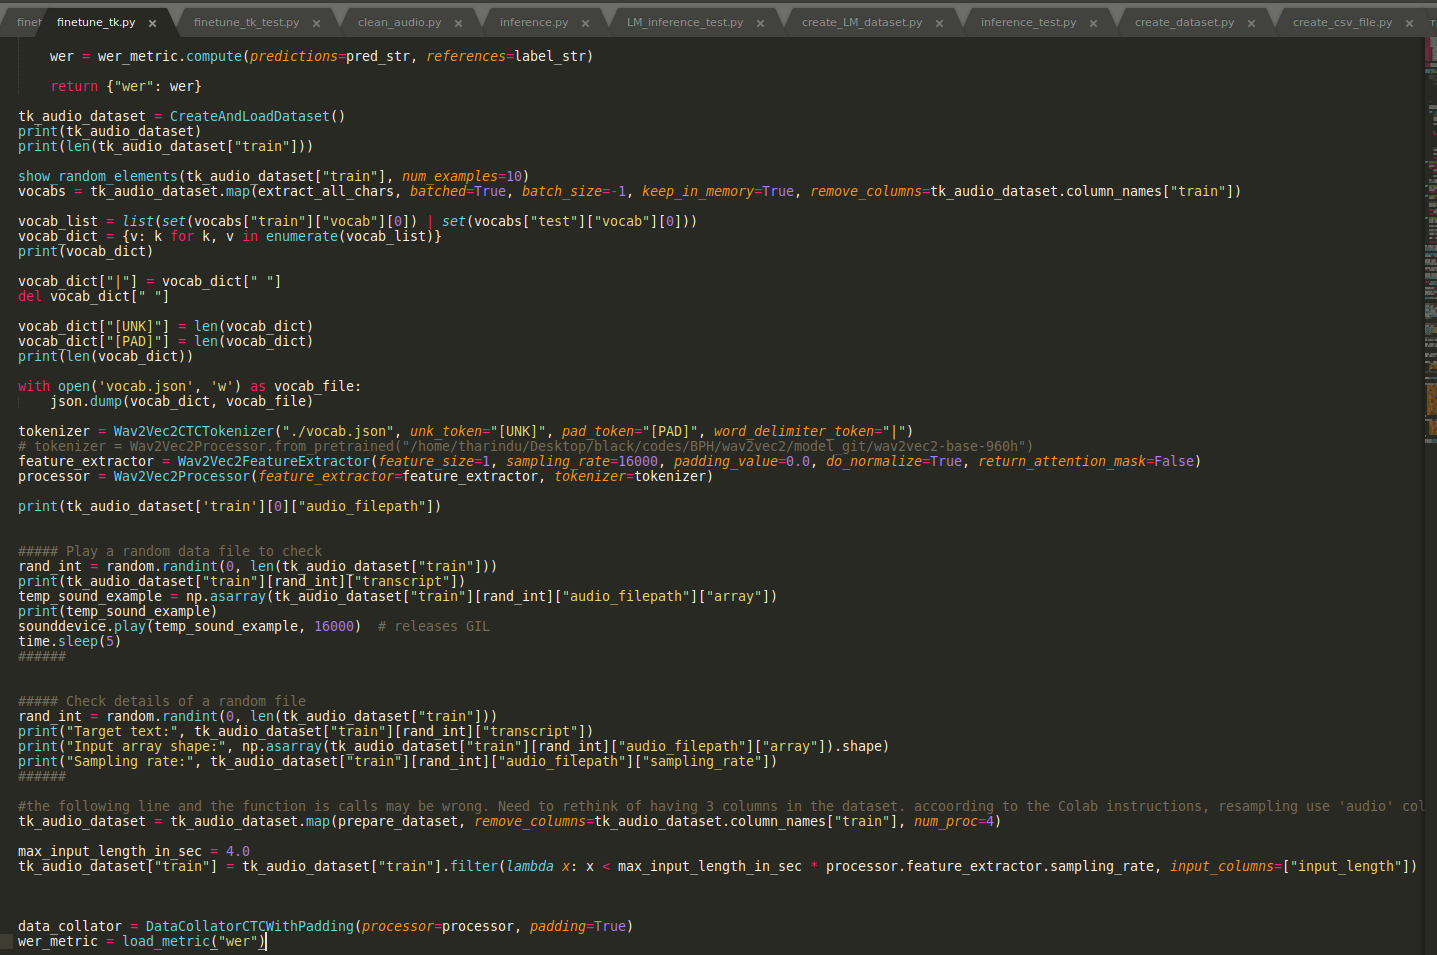This screenshot has width=1437, height=955.
Task: Place cursor on the Wav2Vec2Processor assignment line
Action: coord(365,477)
